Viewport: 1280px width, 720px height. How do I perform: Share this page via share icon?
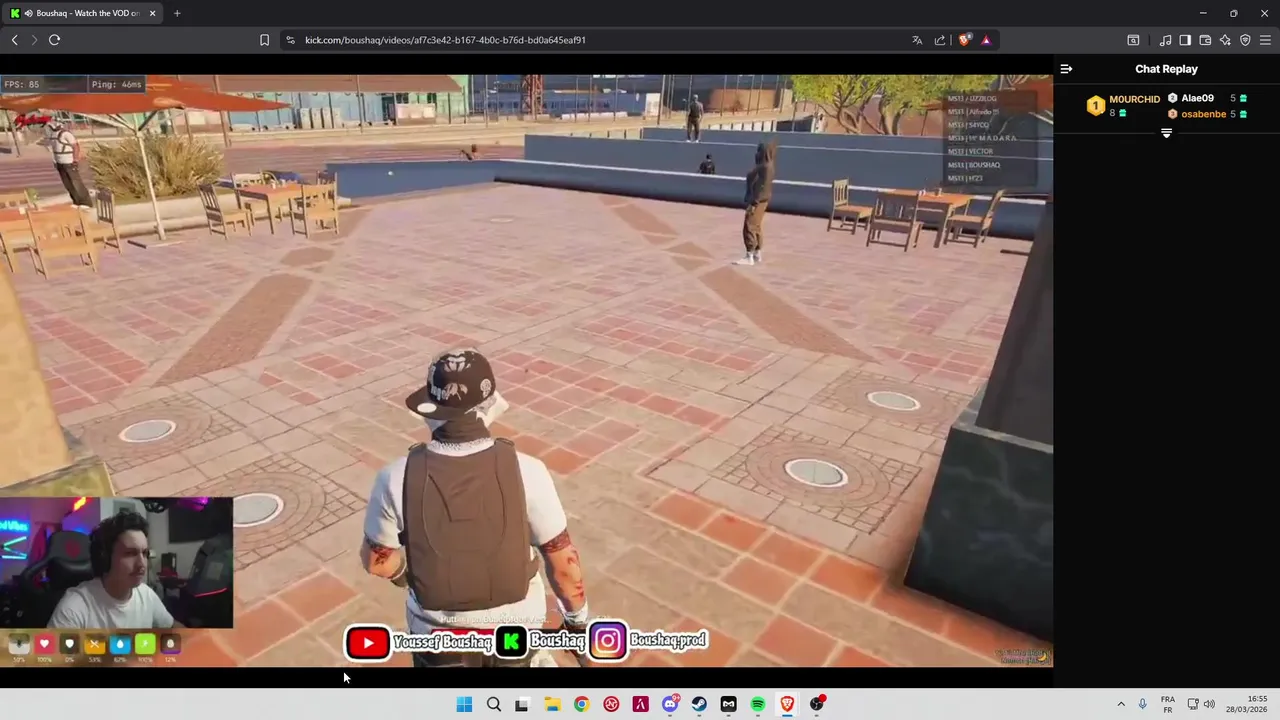pos(940,40)
